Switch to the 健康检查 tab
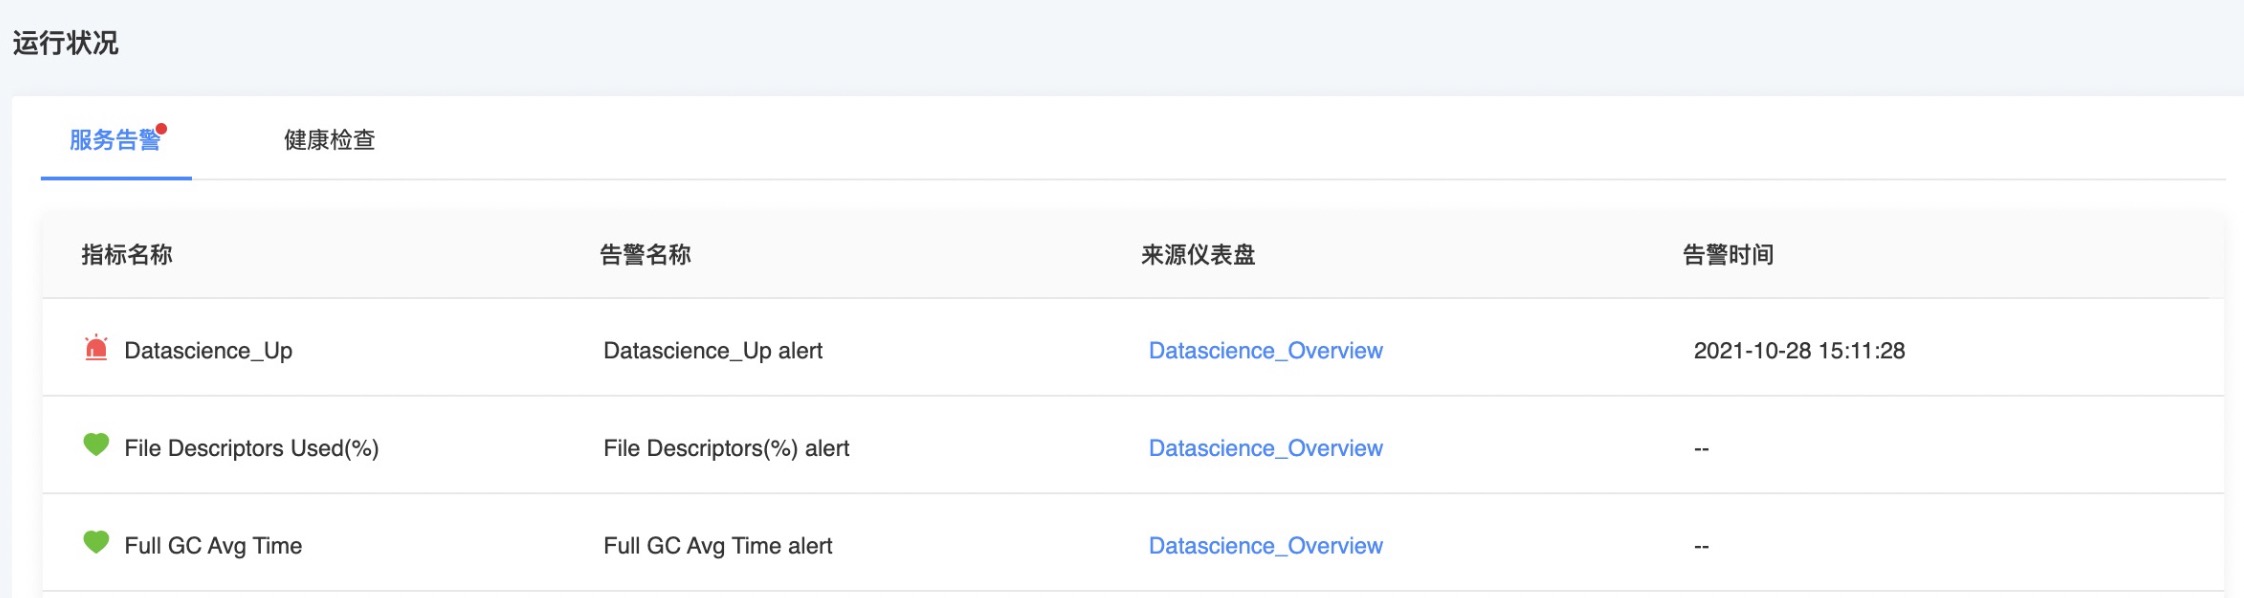Screen dimensions: 2244x598 click(329, 140)
